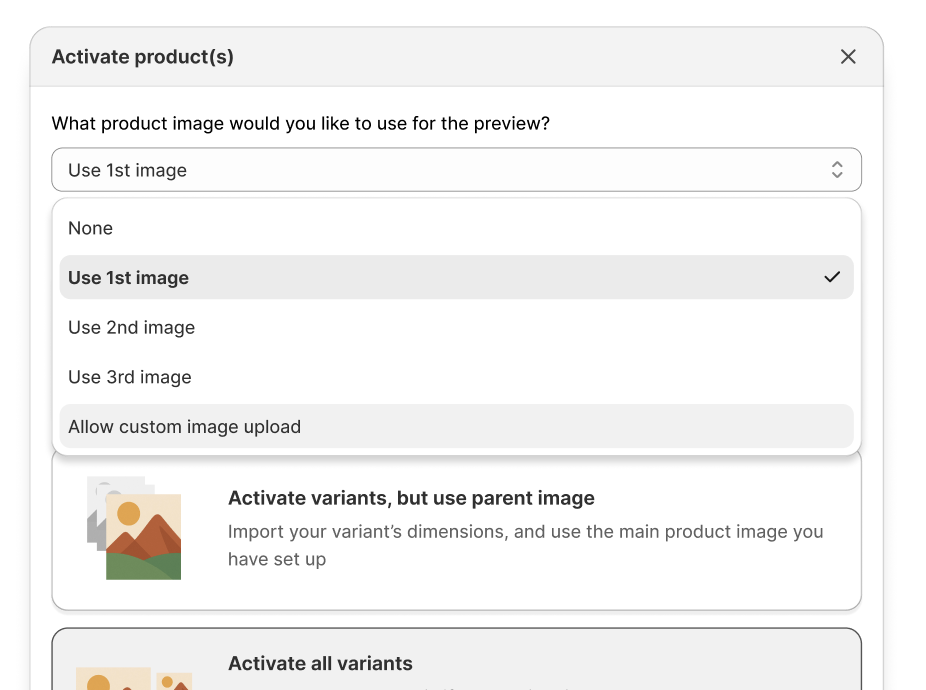This screenshot has width=926, height=690.
Task: Click the product image preview question text
Action: [x=301, y=123]
